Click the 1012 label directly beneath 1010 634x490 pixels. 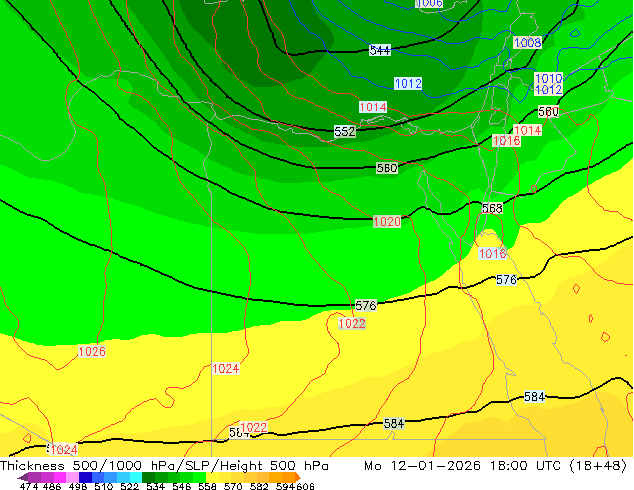[549, 89]
